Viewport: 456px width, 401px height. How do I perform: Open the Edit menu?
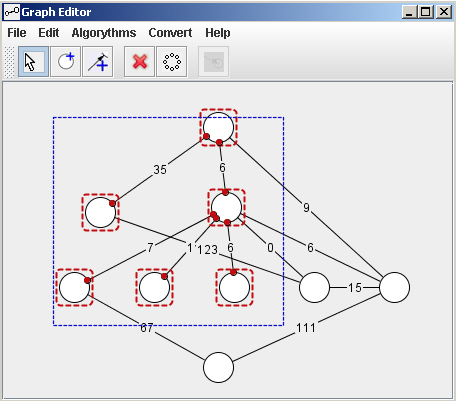pyautogui.click(x=49, y=33)
